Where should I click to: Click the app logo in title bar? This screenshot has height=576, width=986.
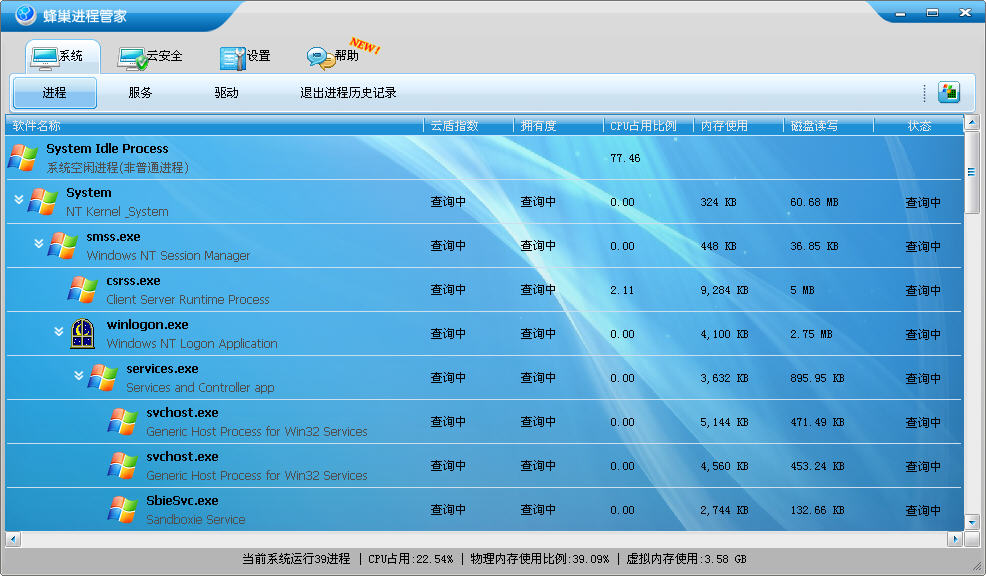tap(26, 14)
